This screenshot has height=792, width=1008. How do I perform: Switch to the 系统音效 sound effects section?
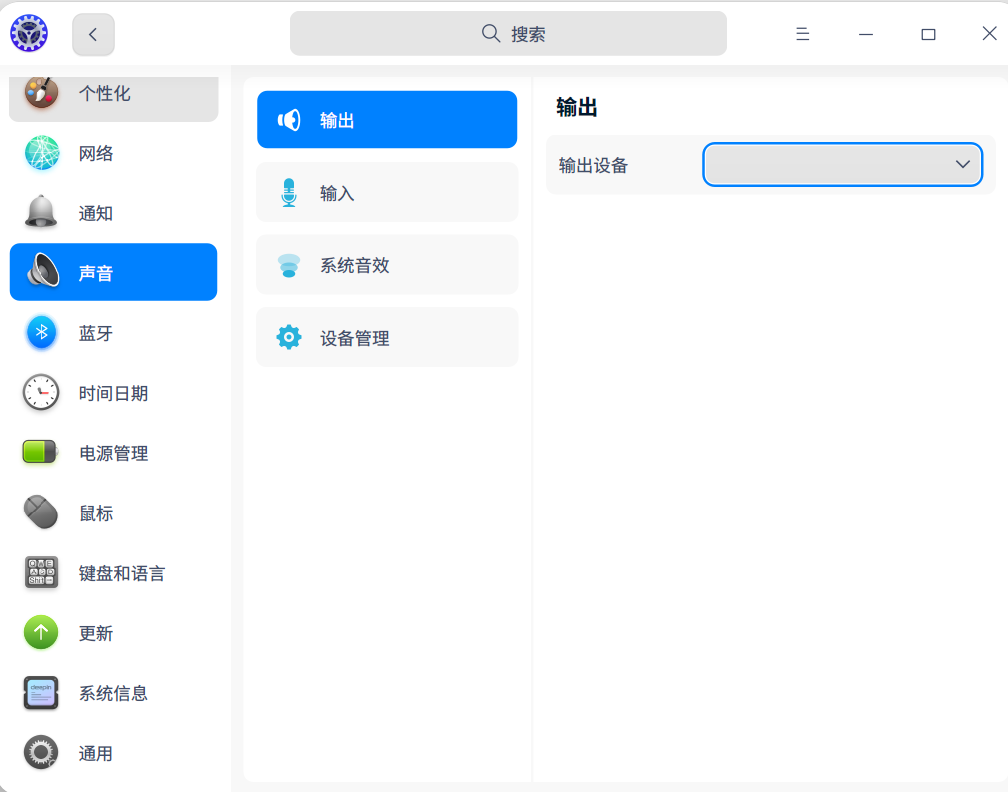[x=387, y=264]
